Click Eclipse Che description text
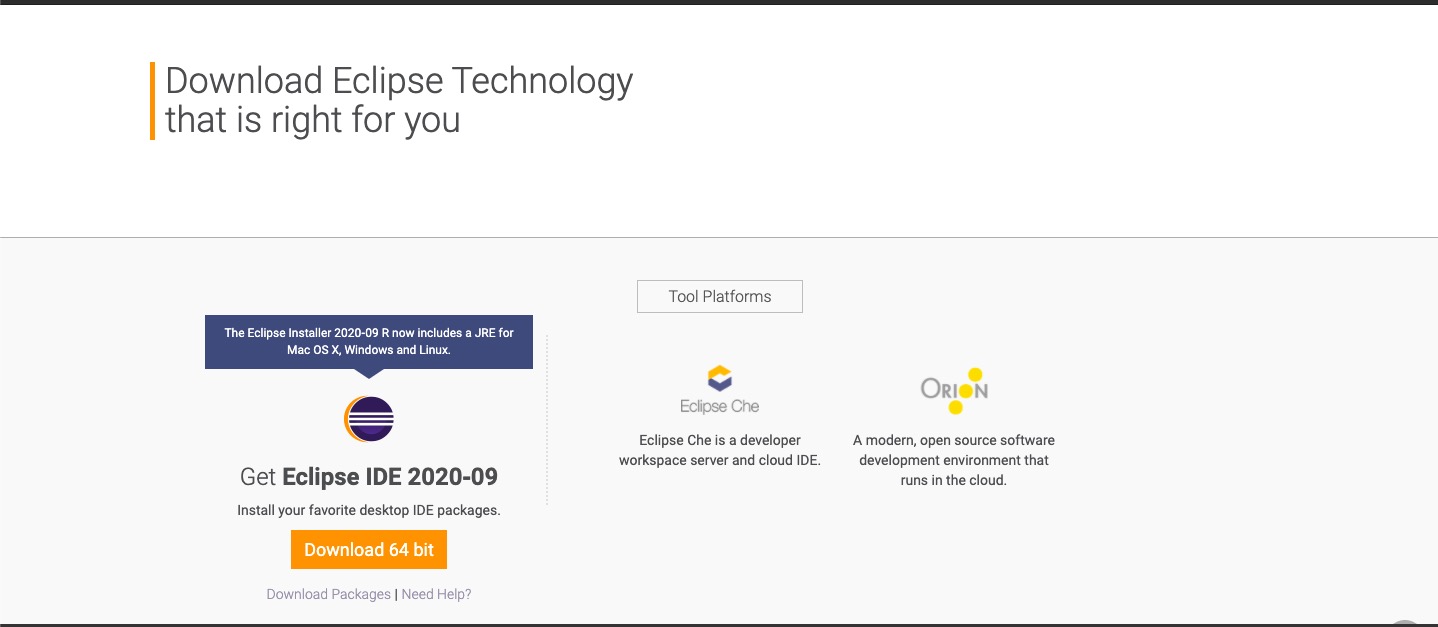Screen dimensions: 1438x627 (x=720, y=450)
